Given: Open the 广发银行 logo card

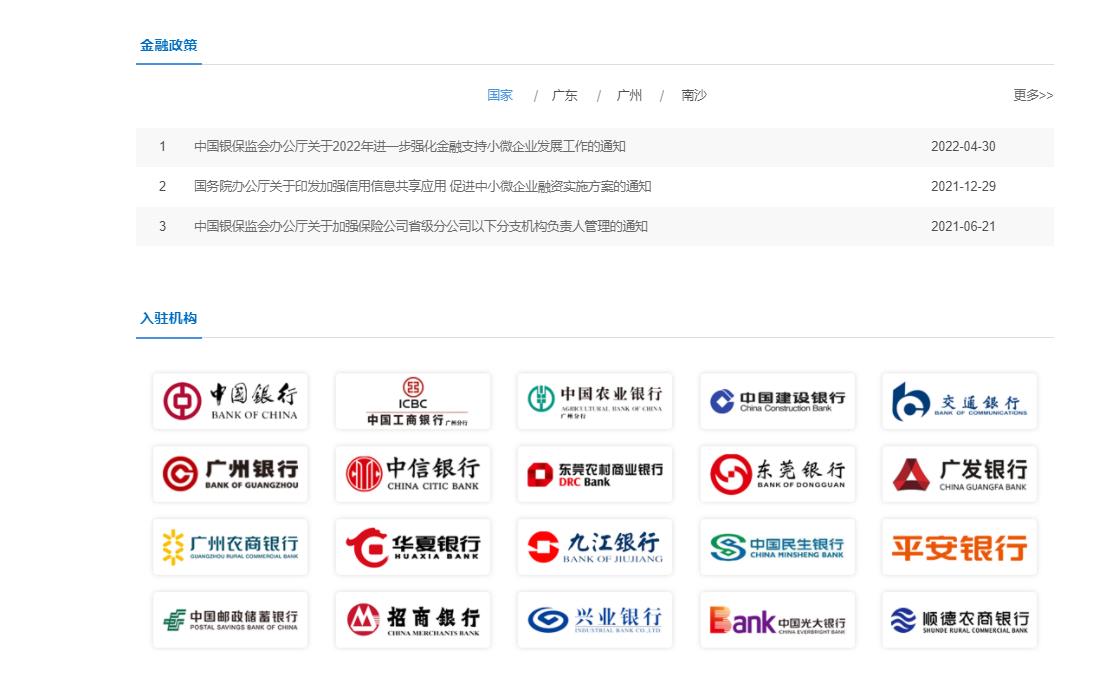Looking at the screenshot, I should [x=960, y=474].
